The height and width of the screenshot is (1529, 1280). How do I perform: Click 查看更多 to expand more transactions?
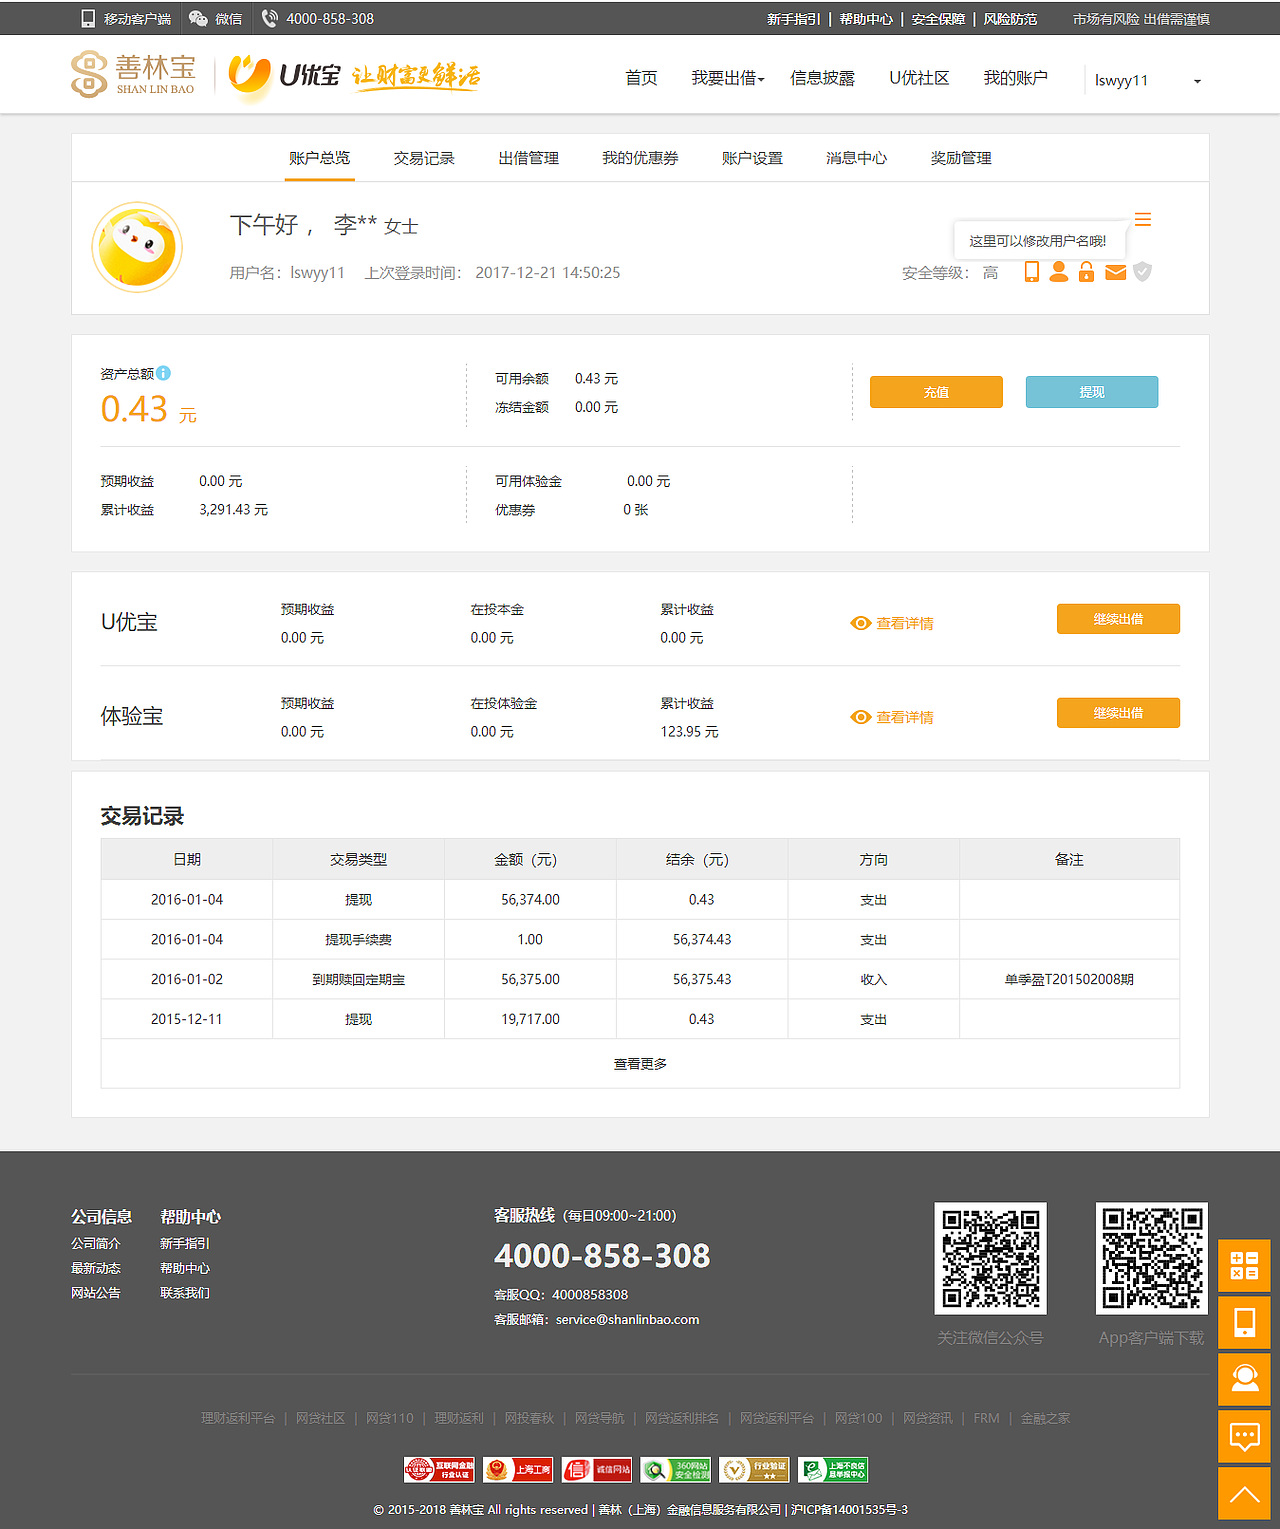tap(639, 1063)
